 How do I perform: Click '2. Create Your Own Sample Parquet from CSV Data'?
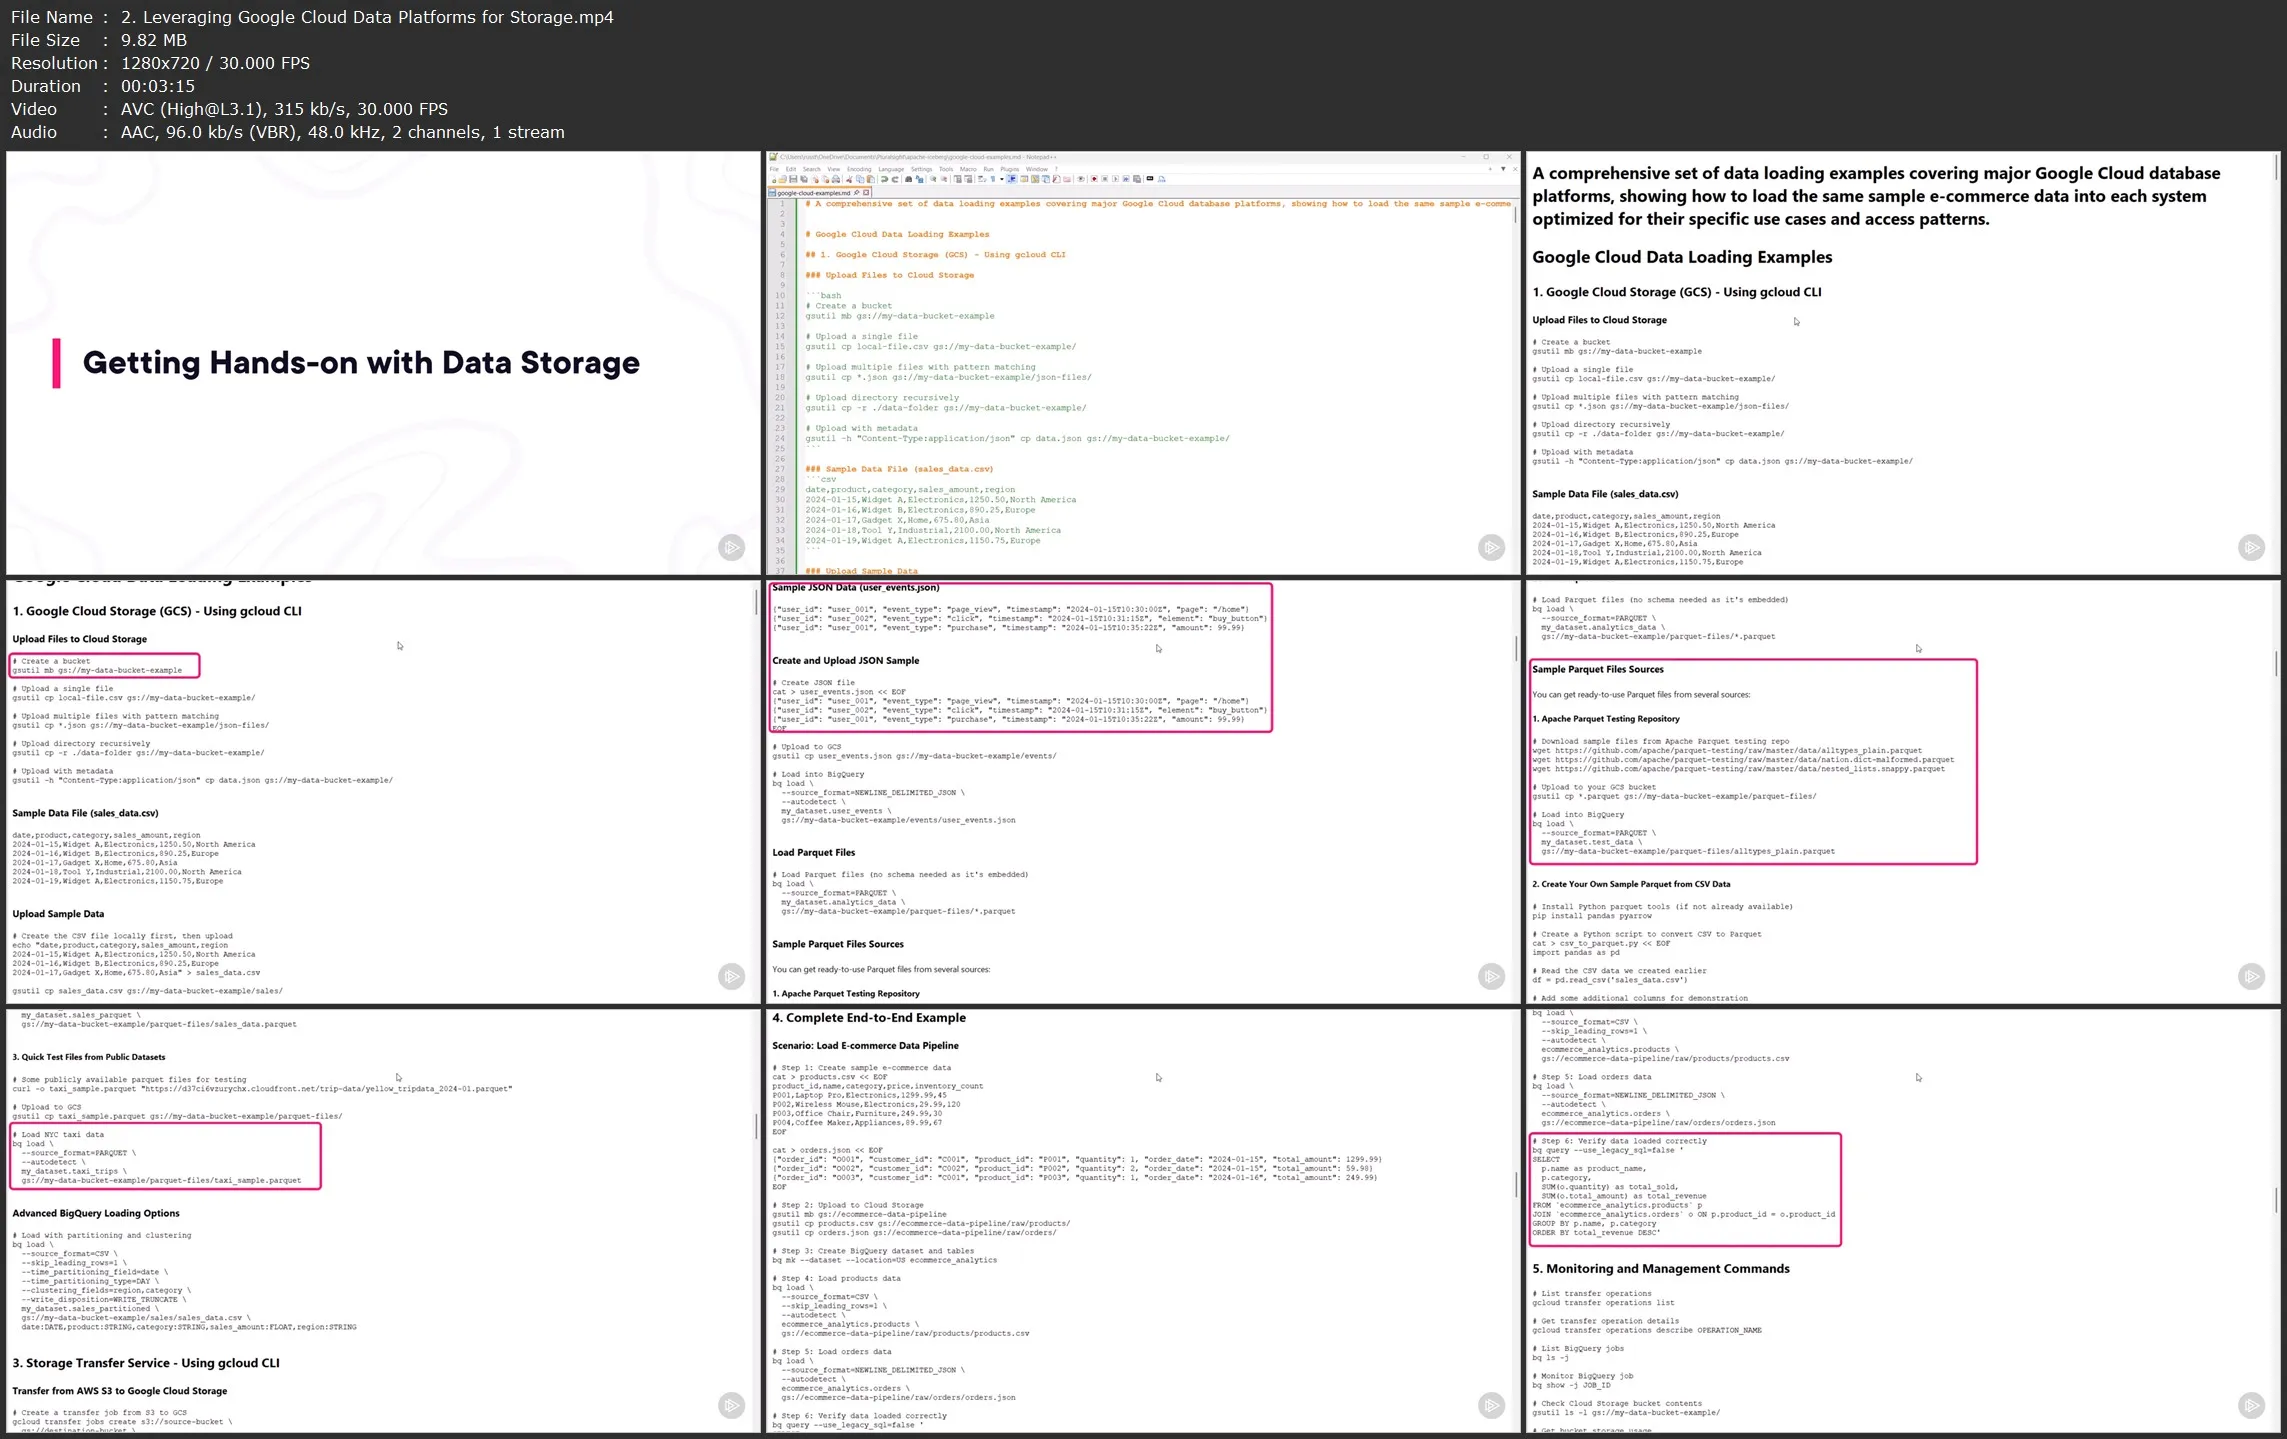point(1631,884)
